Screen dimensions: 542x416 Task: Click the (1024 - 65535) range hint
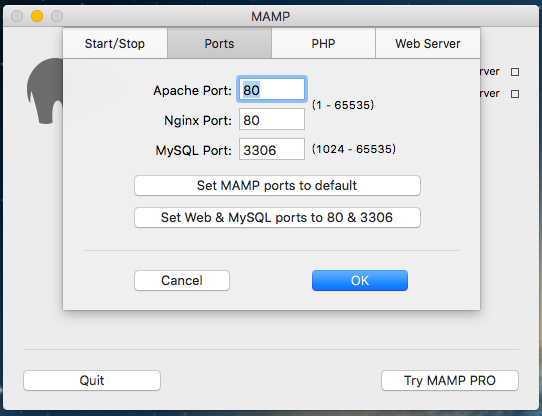(x=354, y=149)
